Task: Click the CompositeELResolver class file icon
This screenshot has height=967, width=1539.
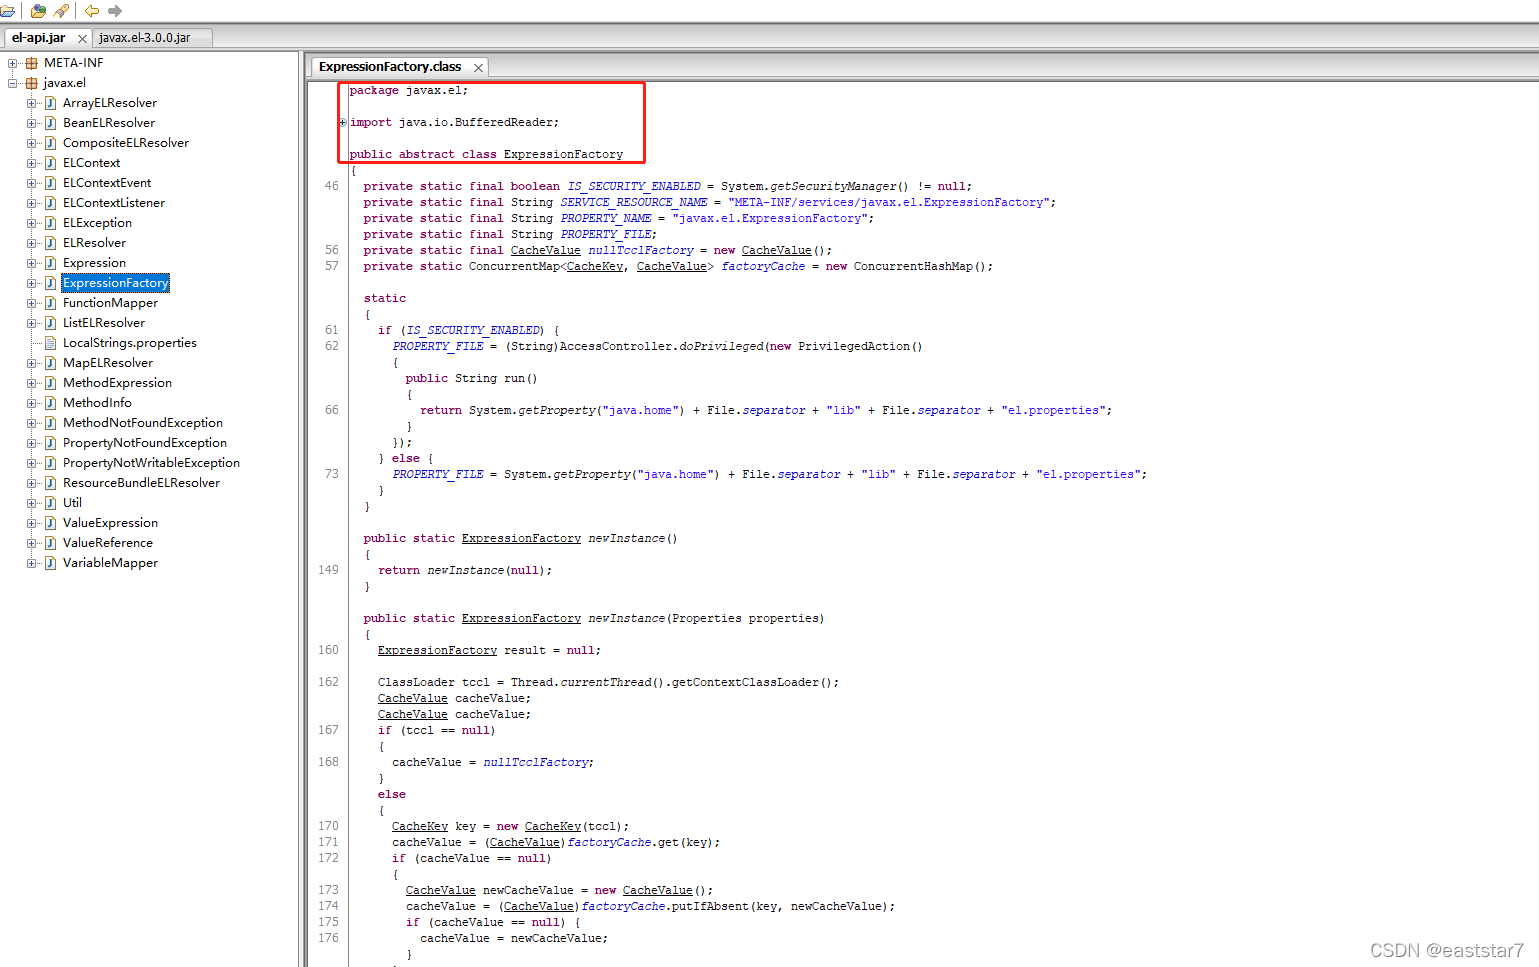Action: pos(50,143)
